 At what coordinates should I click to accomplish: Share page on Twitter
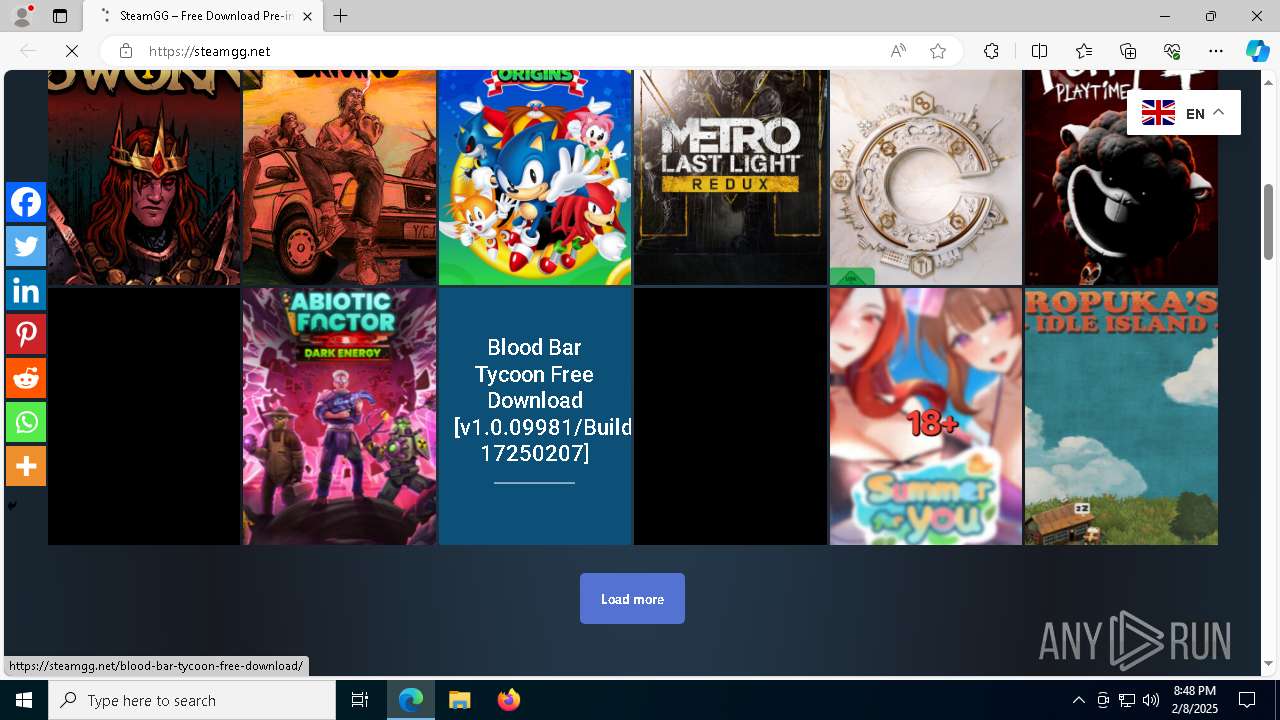point(26,246)
